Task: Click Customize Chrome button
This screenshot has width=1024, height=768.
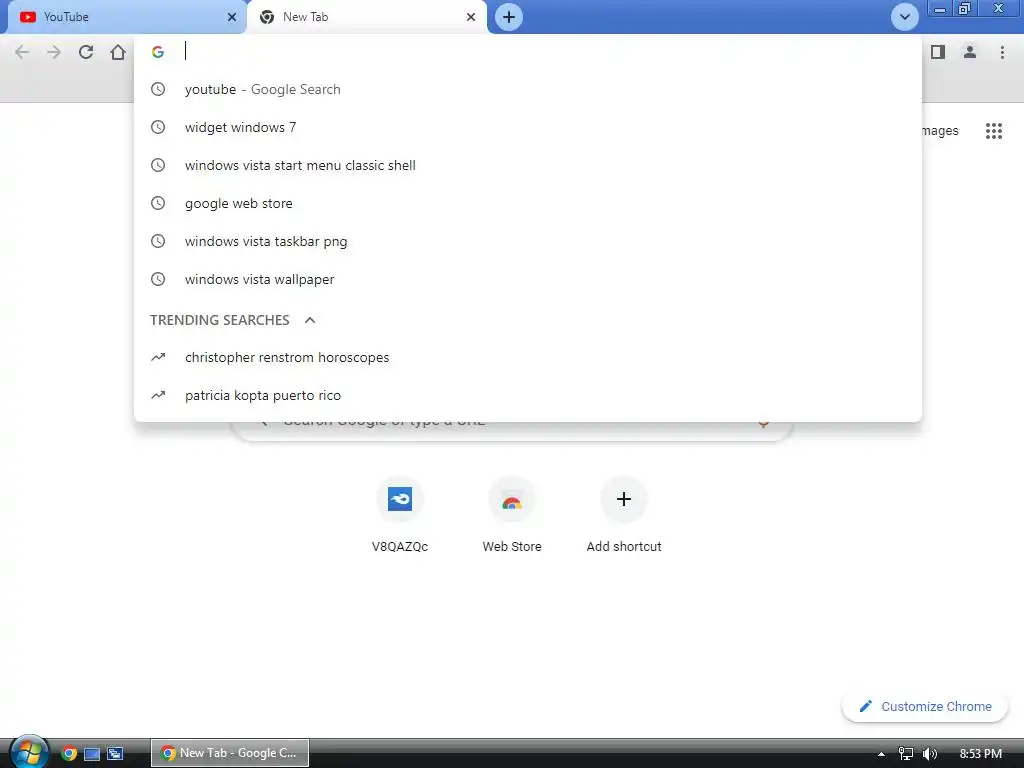Action: pos(925,707)
